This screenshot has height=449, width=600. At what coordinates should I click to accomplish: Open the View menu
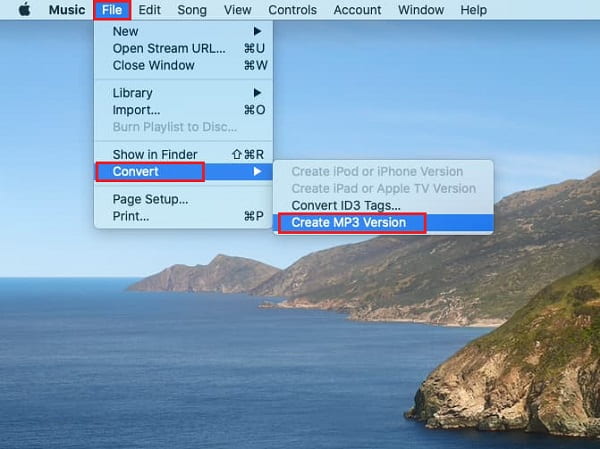coord(237,10)
